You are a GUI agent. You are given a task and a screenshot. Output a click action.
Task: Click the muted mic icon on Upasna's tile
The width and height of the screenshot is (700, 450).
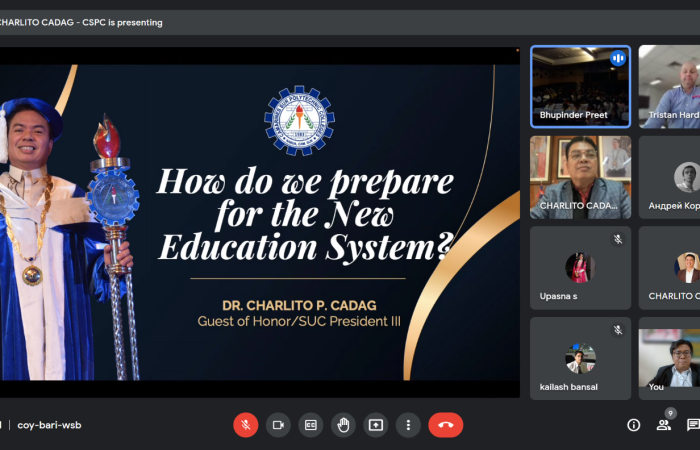618,240
